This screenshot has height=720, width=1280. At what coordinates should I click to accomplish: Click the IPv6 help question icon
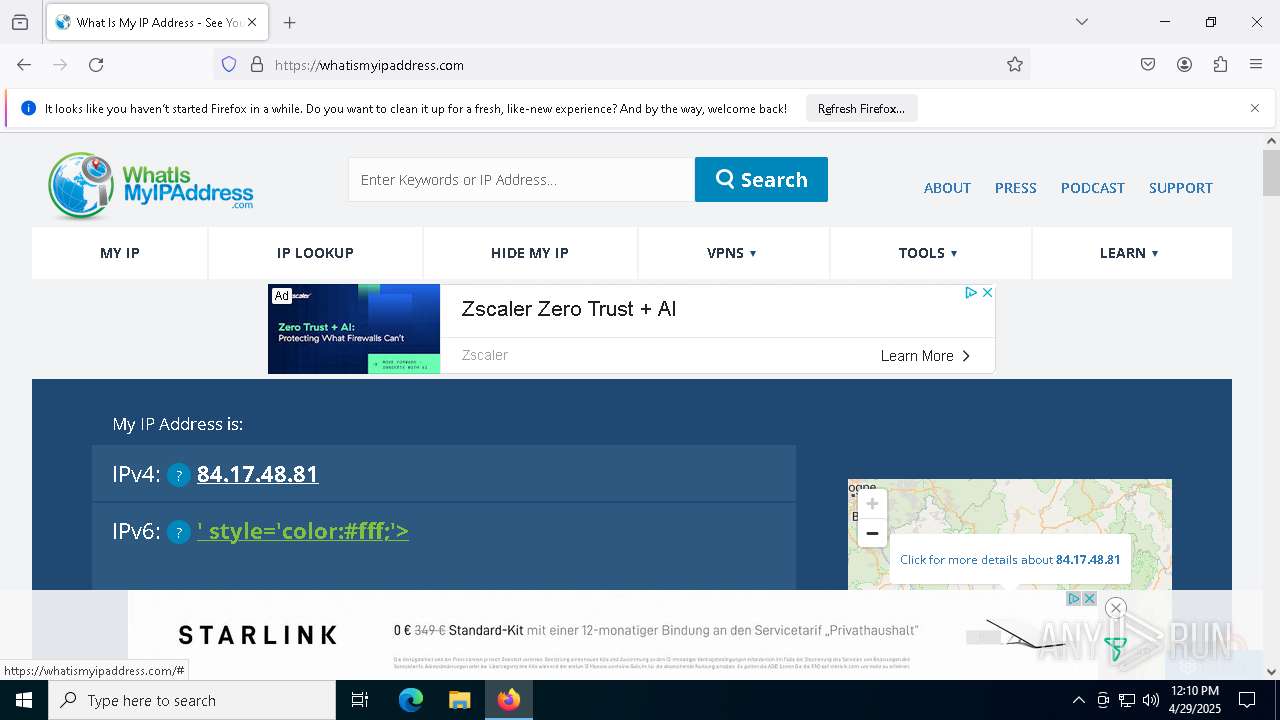coord(178,532)
